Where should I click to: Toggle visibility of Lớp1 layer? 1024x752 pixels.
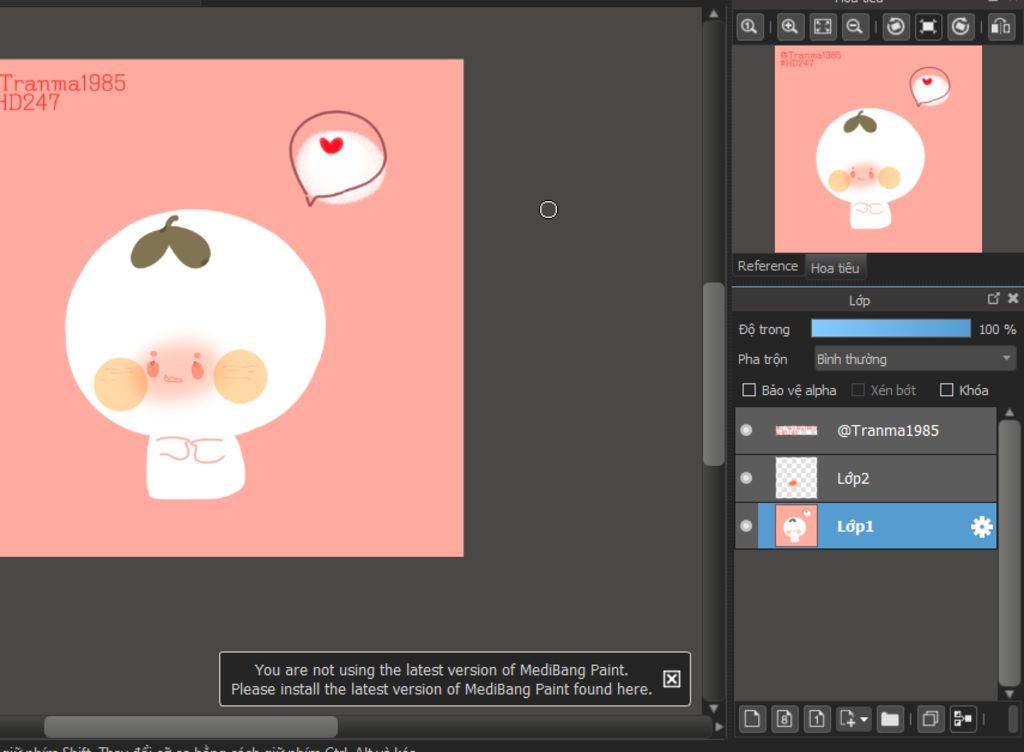(x=746, y=526)
